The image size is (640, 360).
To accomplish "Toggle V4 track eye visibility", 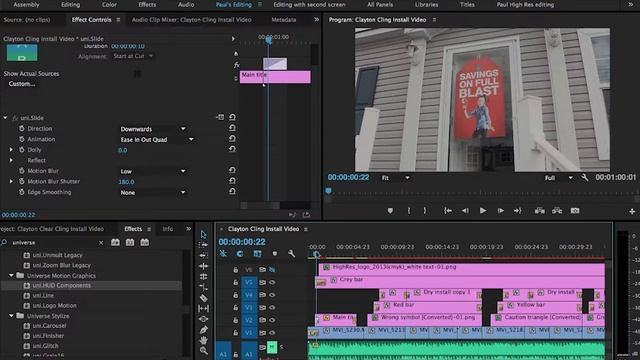I will [x=272, y=295].
